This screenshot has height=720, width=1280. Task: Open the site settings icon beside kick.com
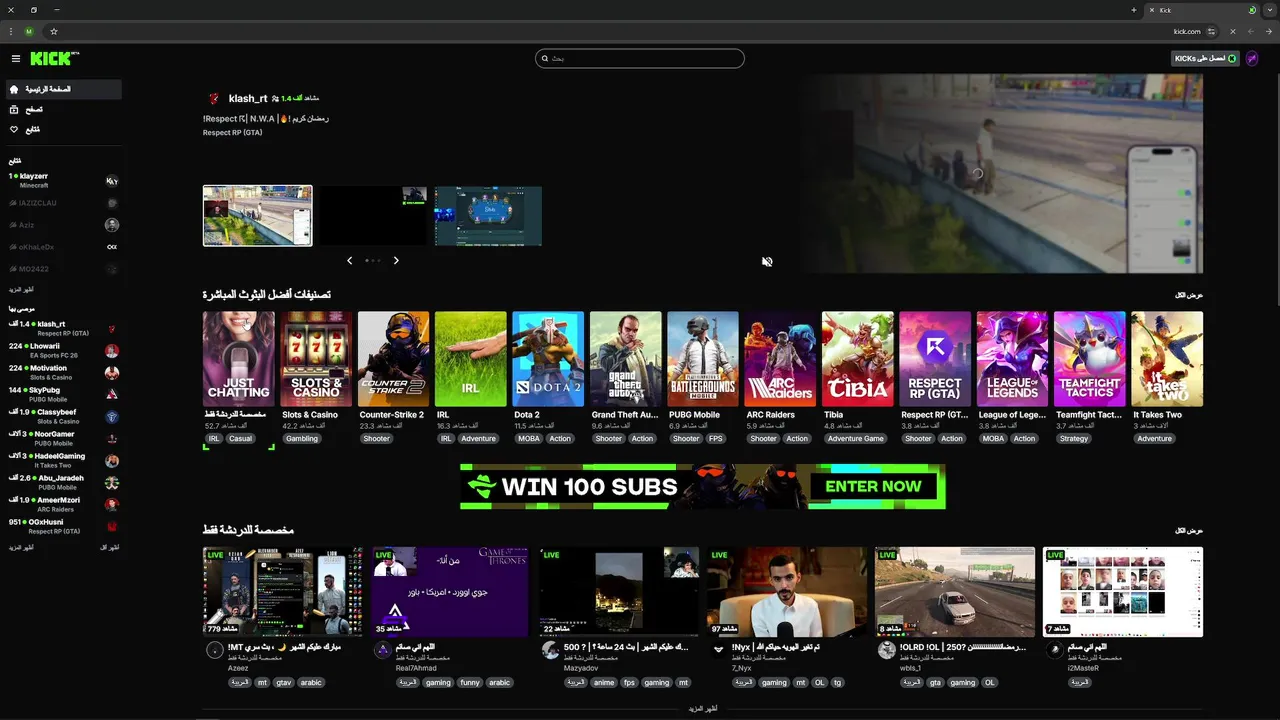click(1212, 32)
